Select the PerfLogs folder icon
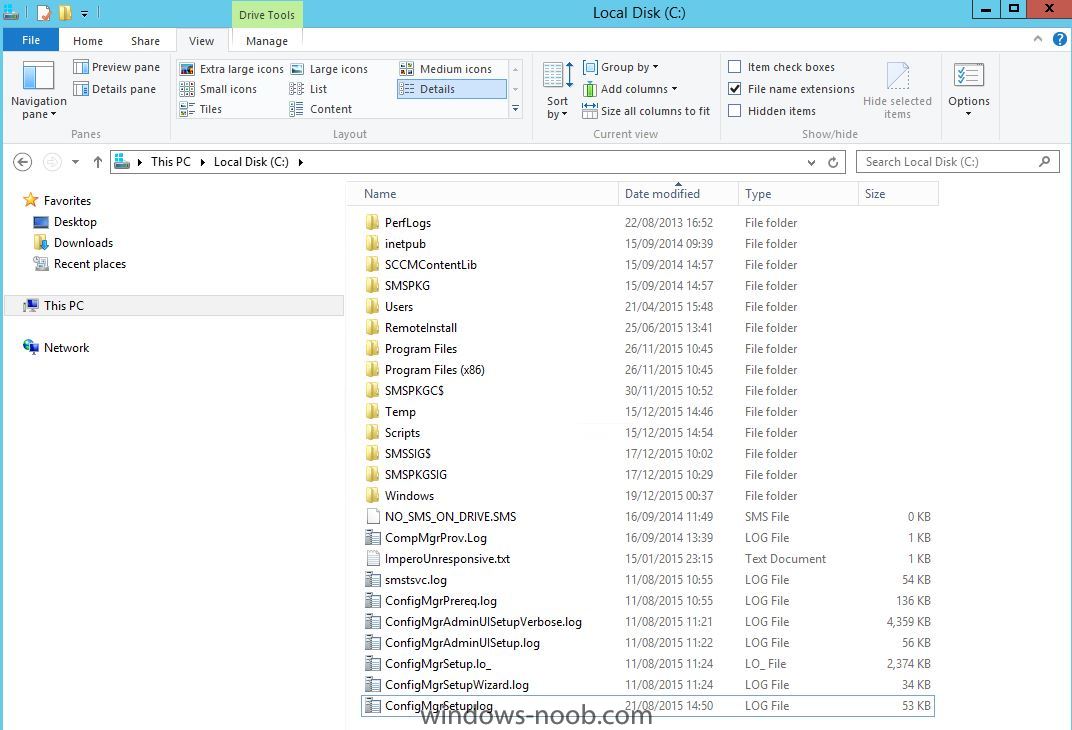Screen dimensions: 1072x730 point(373,222)
